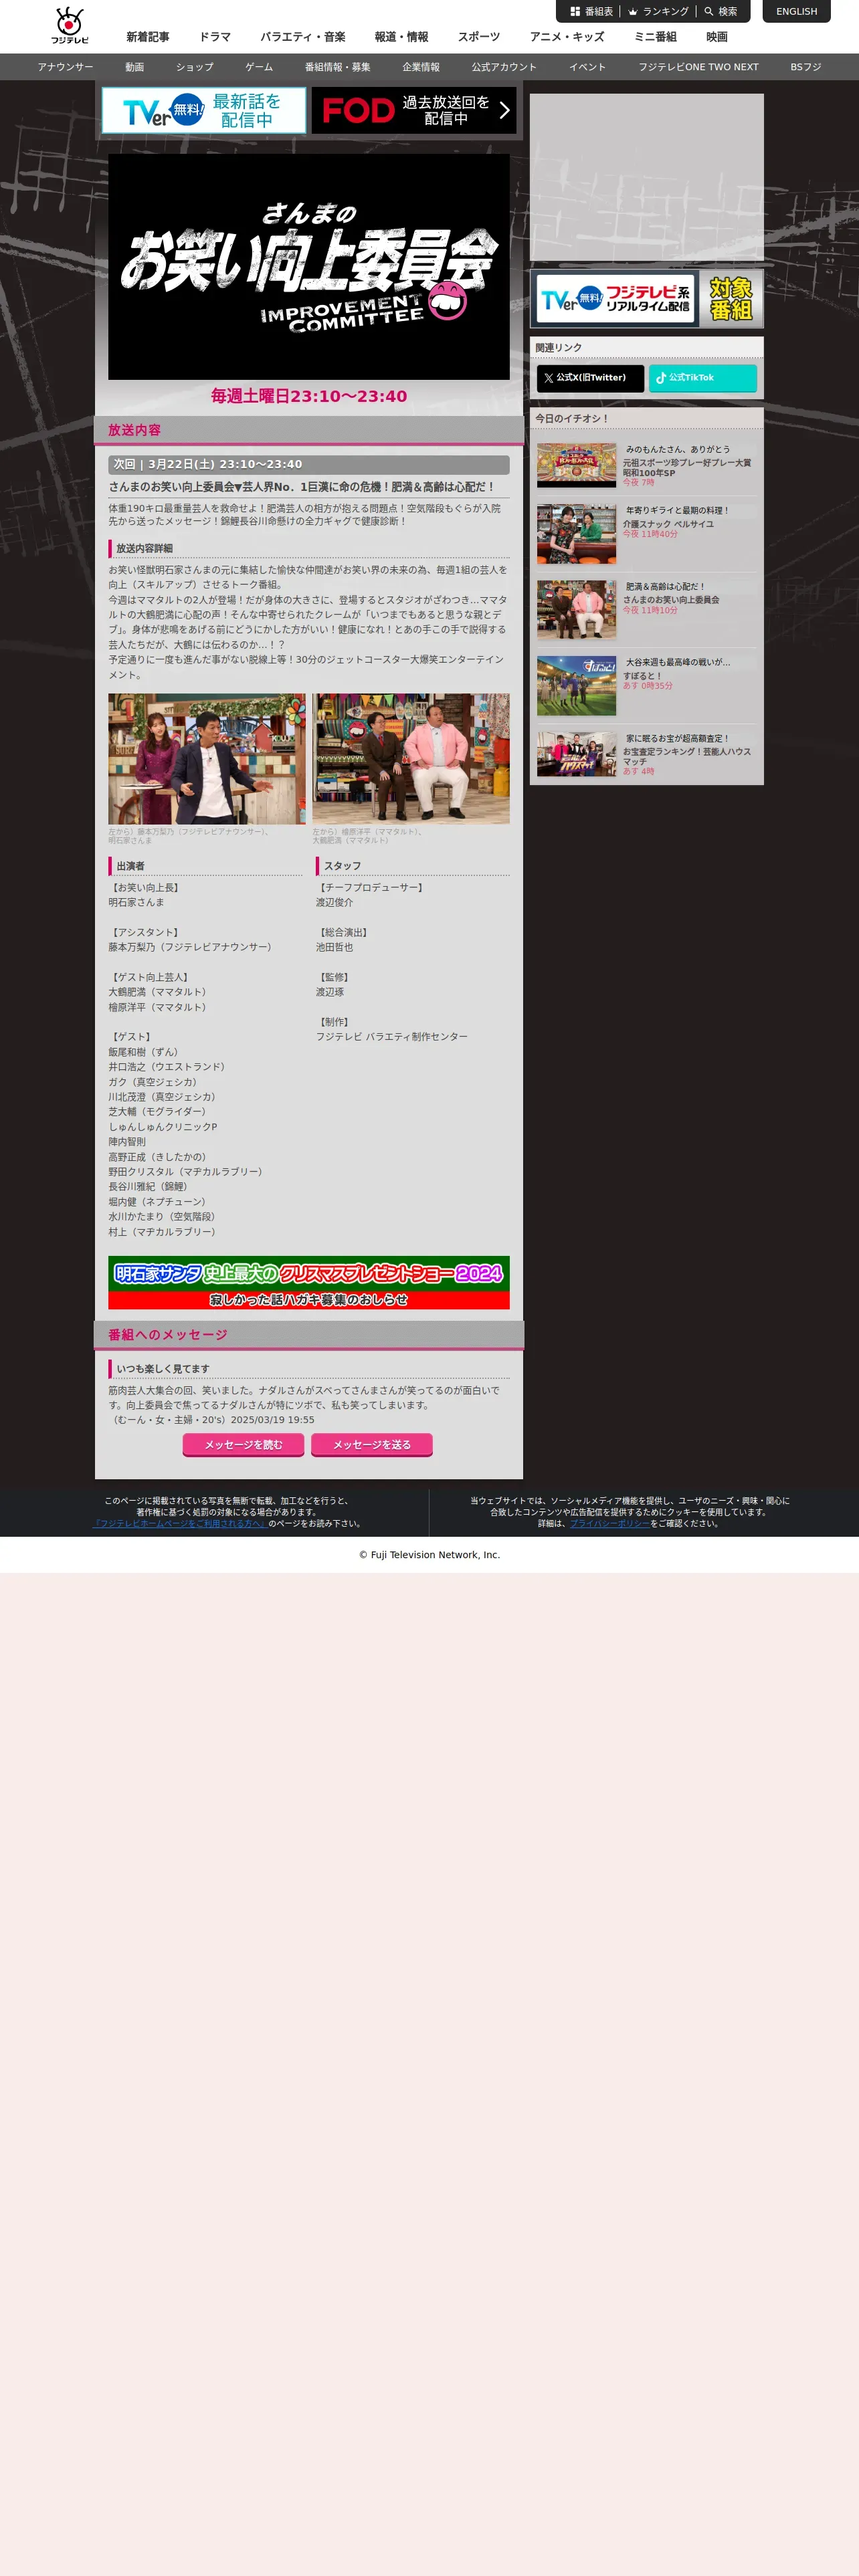Click the 毎週土曜日23:10〜23:40 schedule text

point(309,396)
